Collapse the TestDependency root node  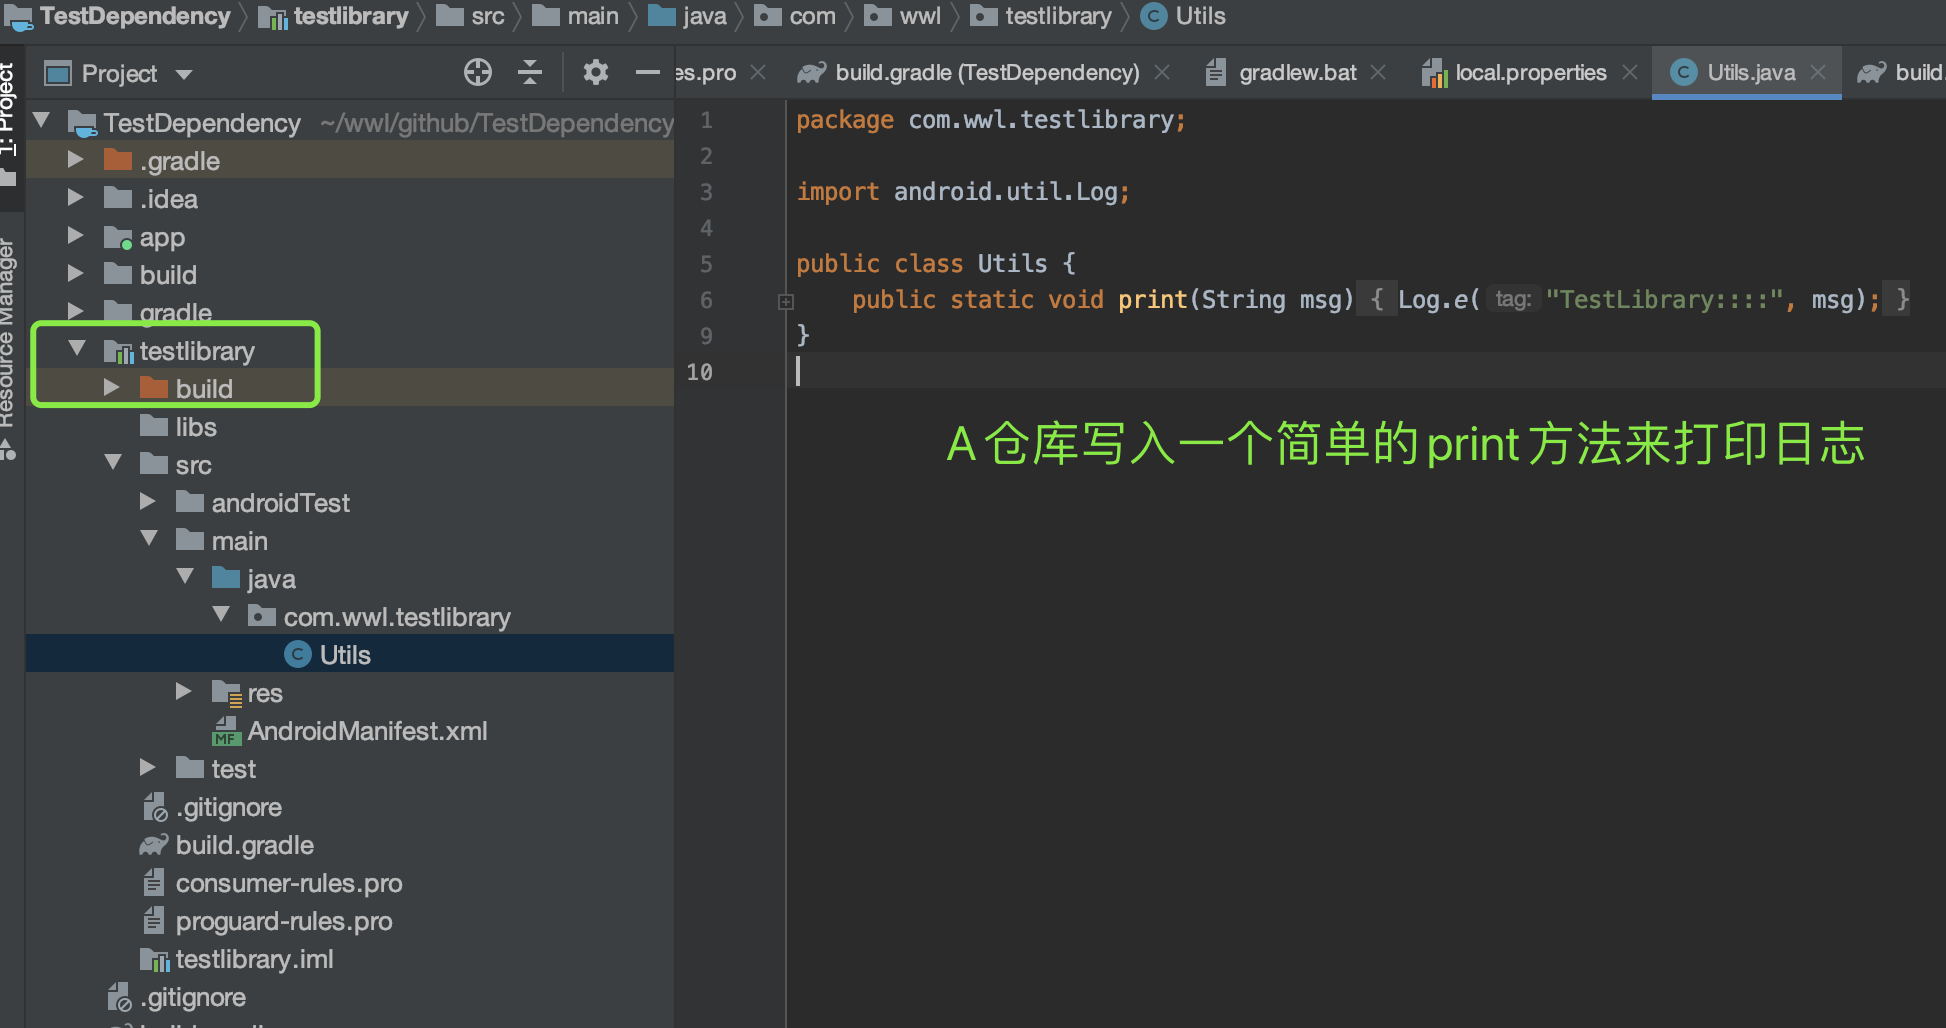click(42, 121)
